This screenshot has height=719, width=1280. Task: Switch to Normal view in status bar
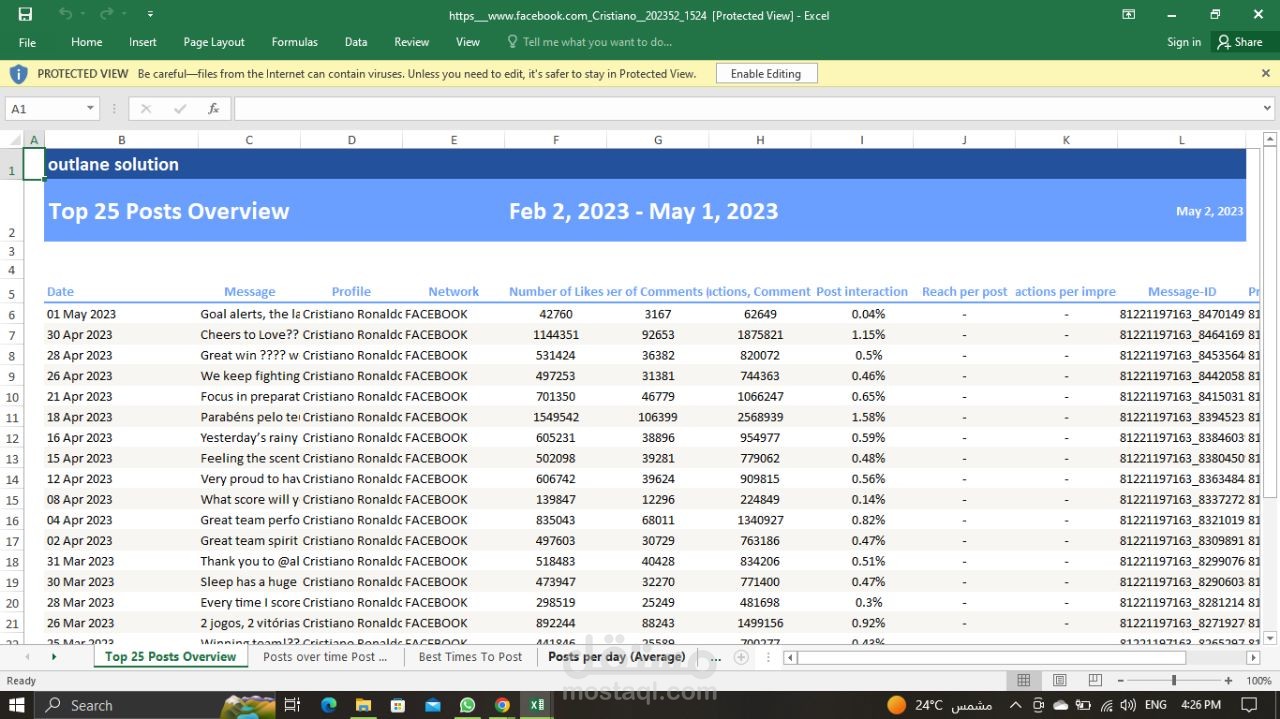coord(1024,681)
